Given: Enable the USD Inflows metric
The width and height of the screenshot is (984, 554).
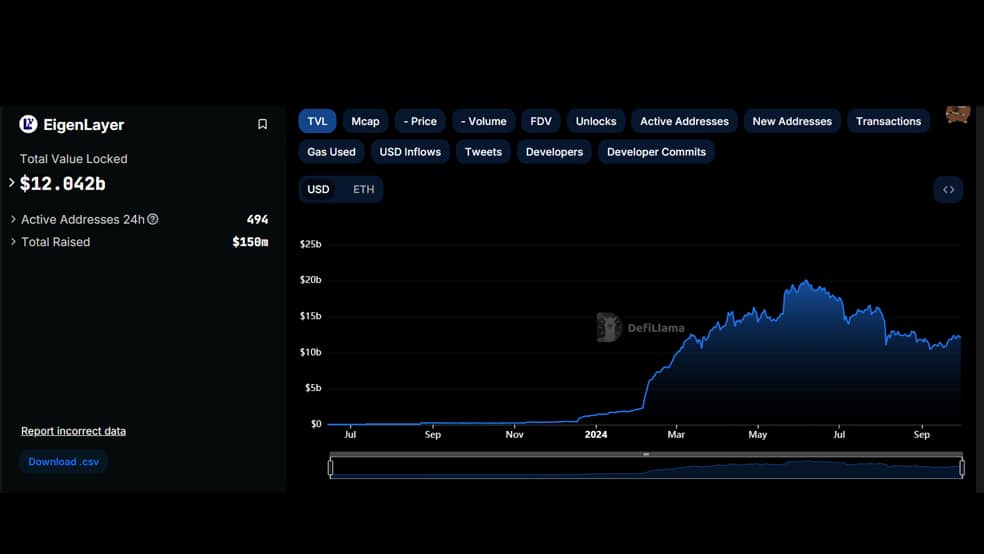Looking at the screenshot, I should click(x=410, y=152).
